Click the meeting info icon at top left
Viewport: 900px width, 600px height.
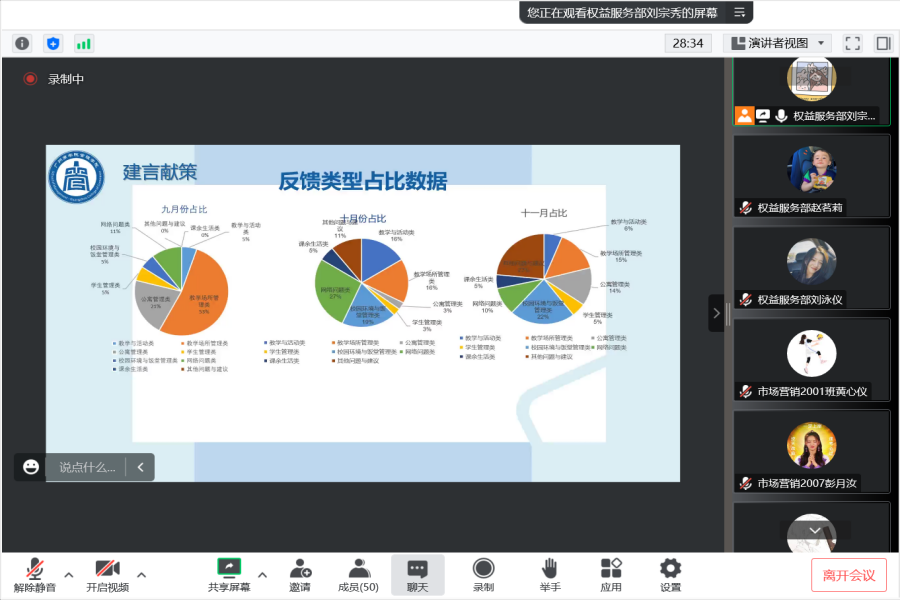(x=22, y=43)
